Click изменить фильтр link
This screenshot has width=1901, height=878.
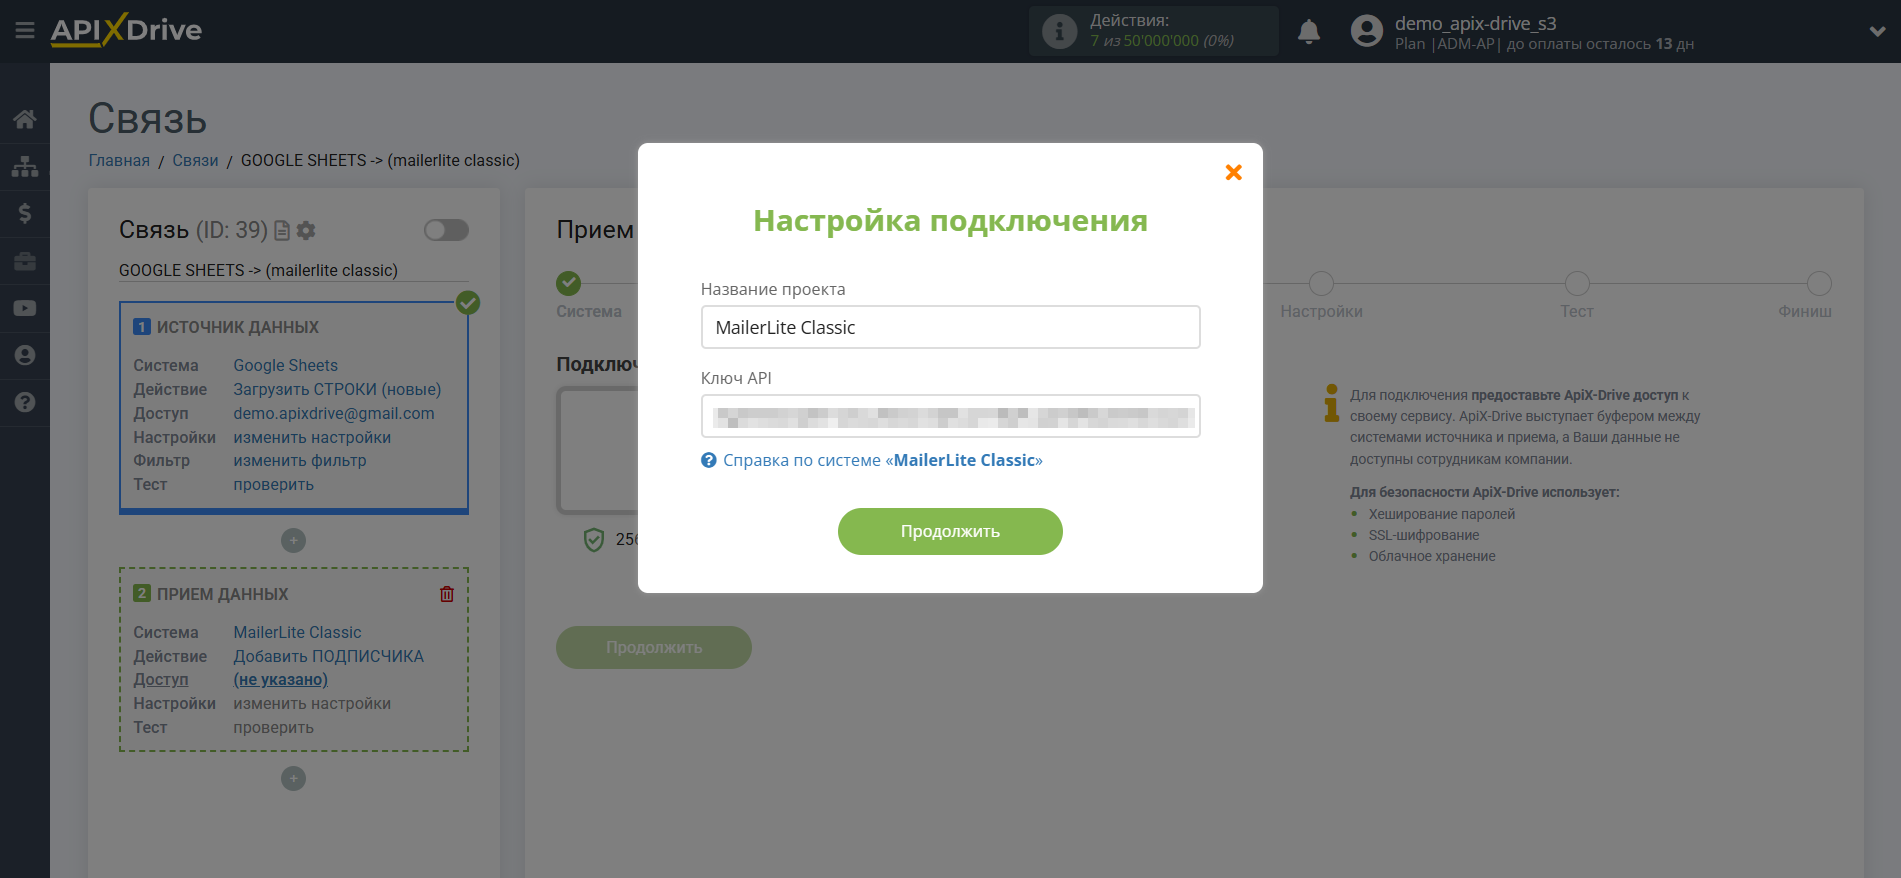[300, 460]
